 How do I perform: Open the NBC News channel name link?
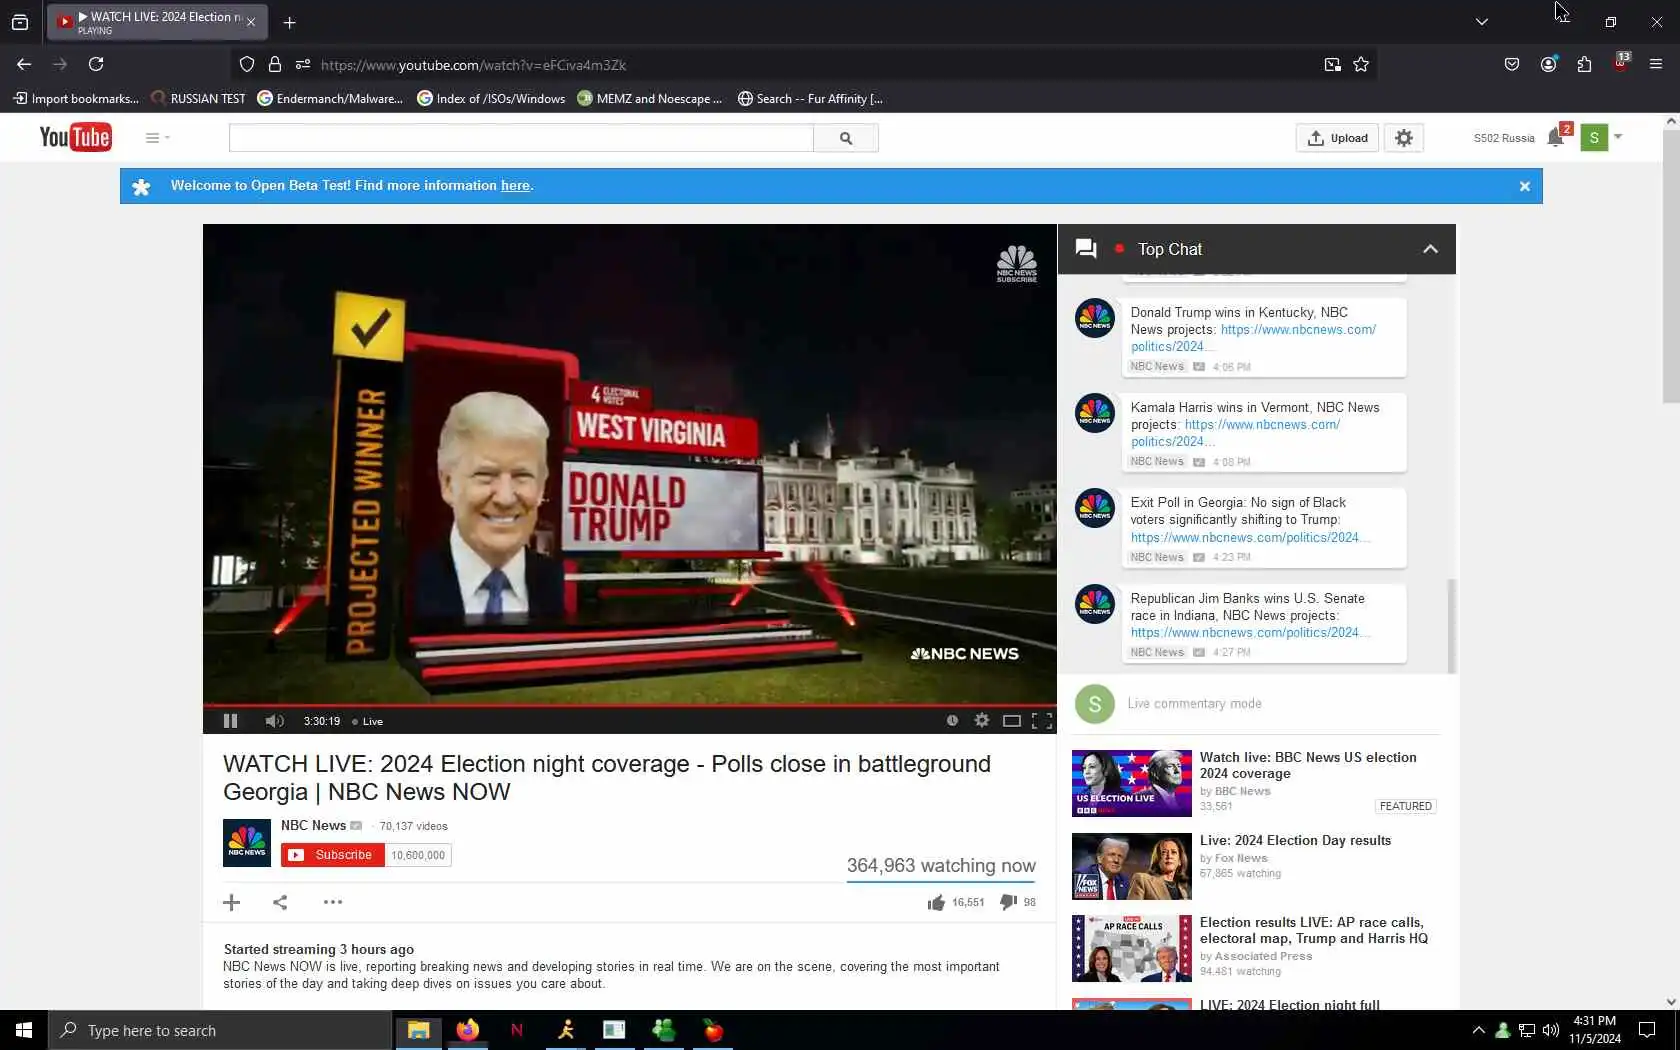pyautogui.click(x=313, y=825)
